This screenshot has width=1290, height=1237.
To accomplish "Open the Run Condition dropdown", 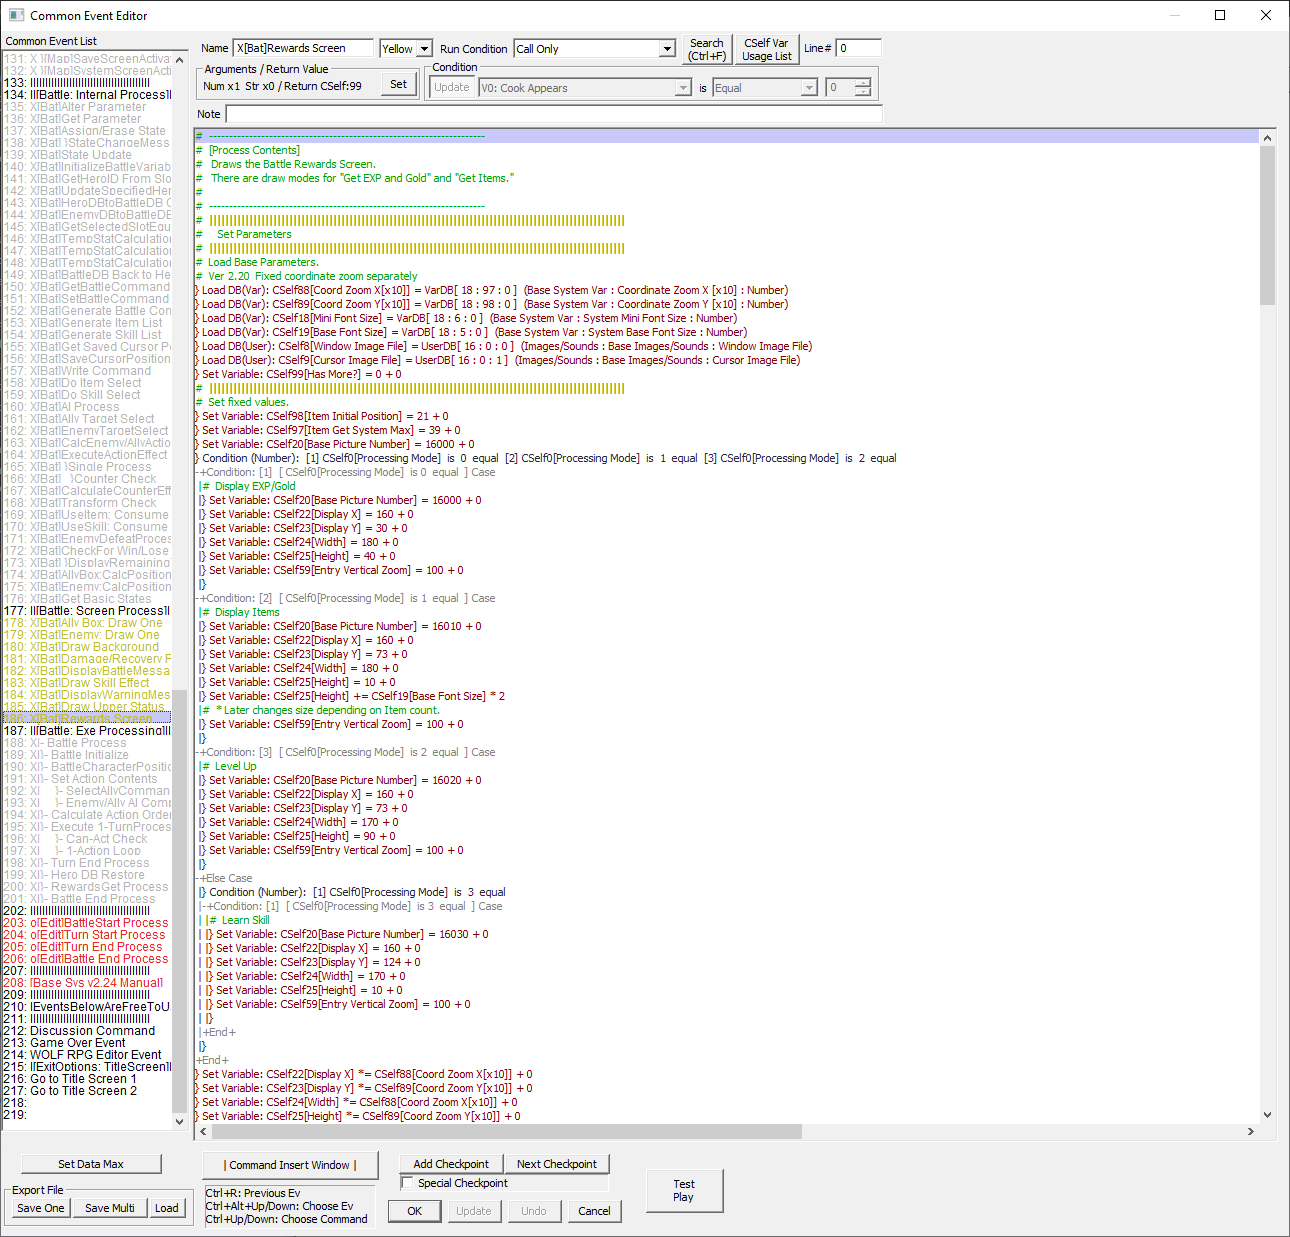I will 668,49.
